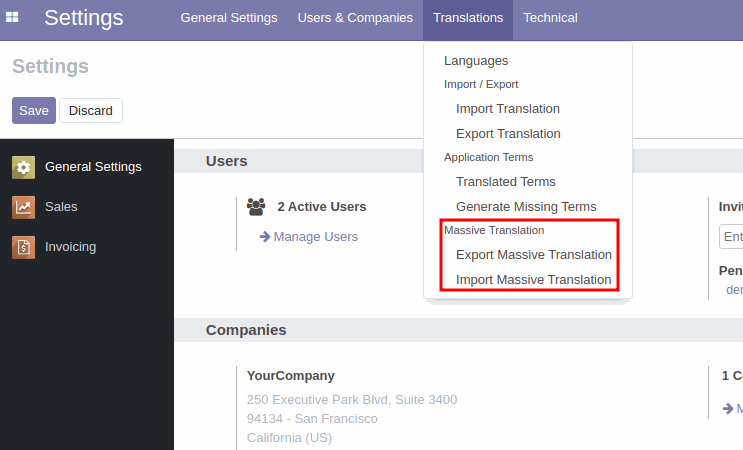Select Languages from the menu

coord(476,61)
